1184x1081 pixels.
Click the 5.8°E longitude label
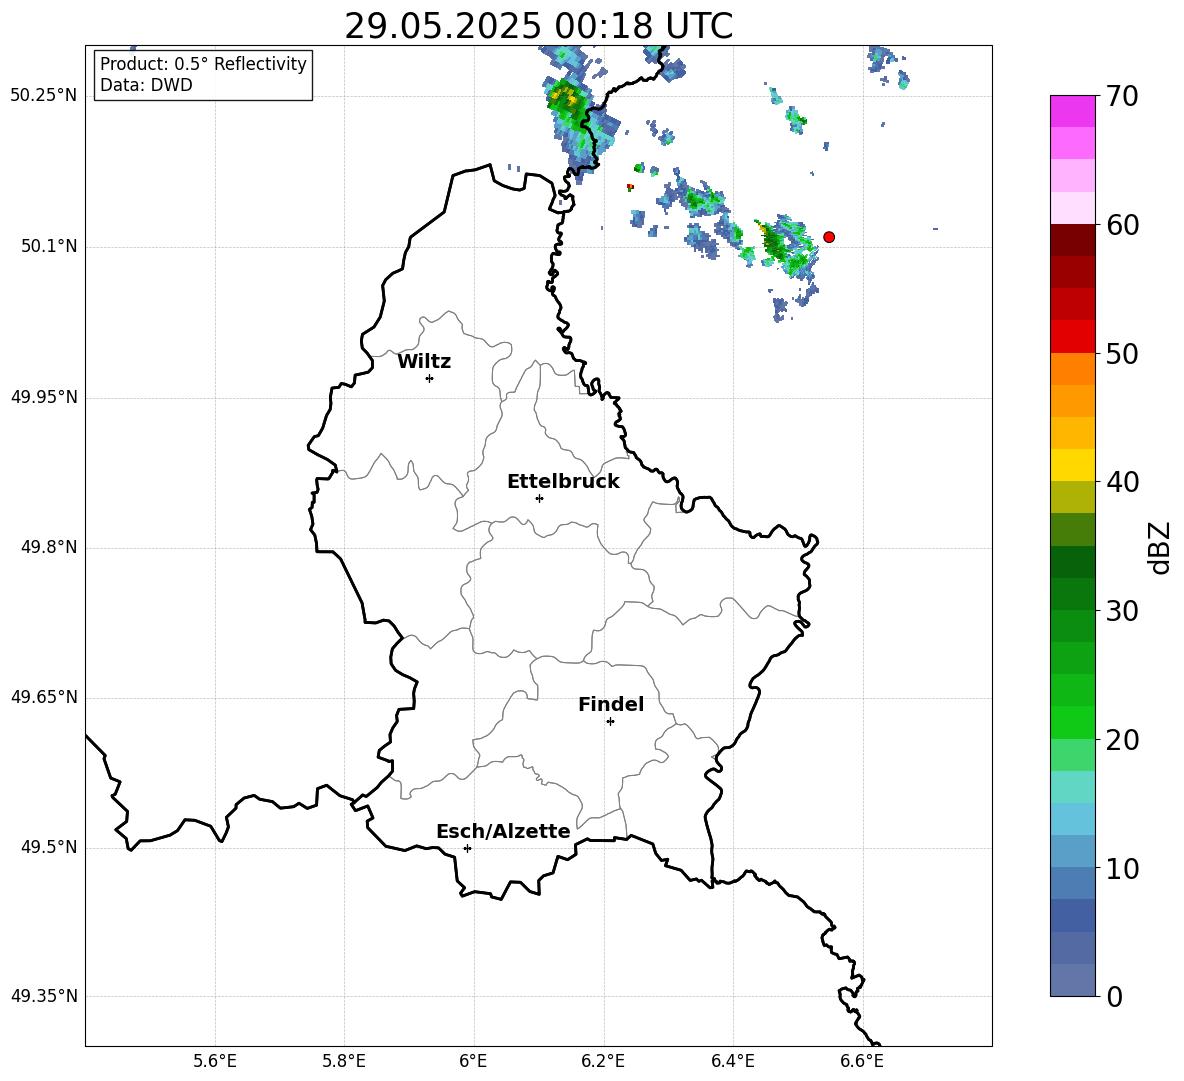click(x=344, y=1061)
